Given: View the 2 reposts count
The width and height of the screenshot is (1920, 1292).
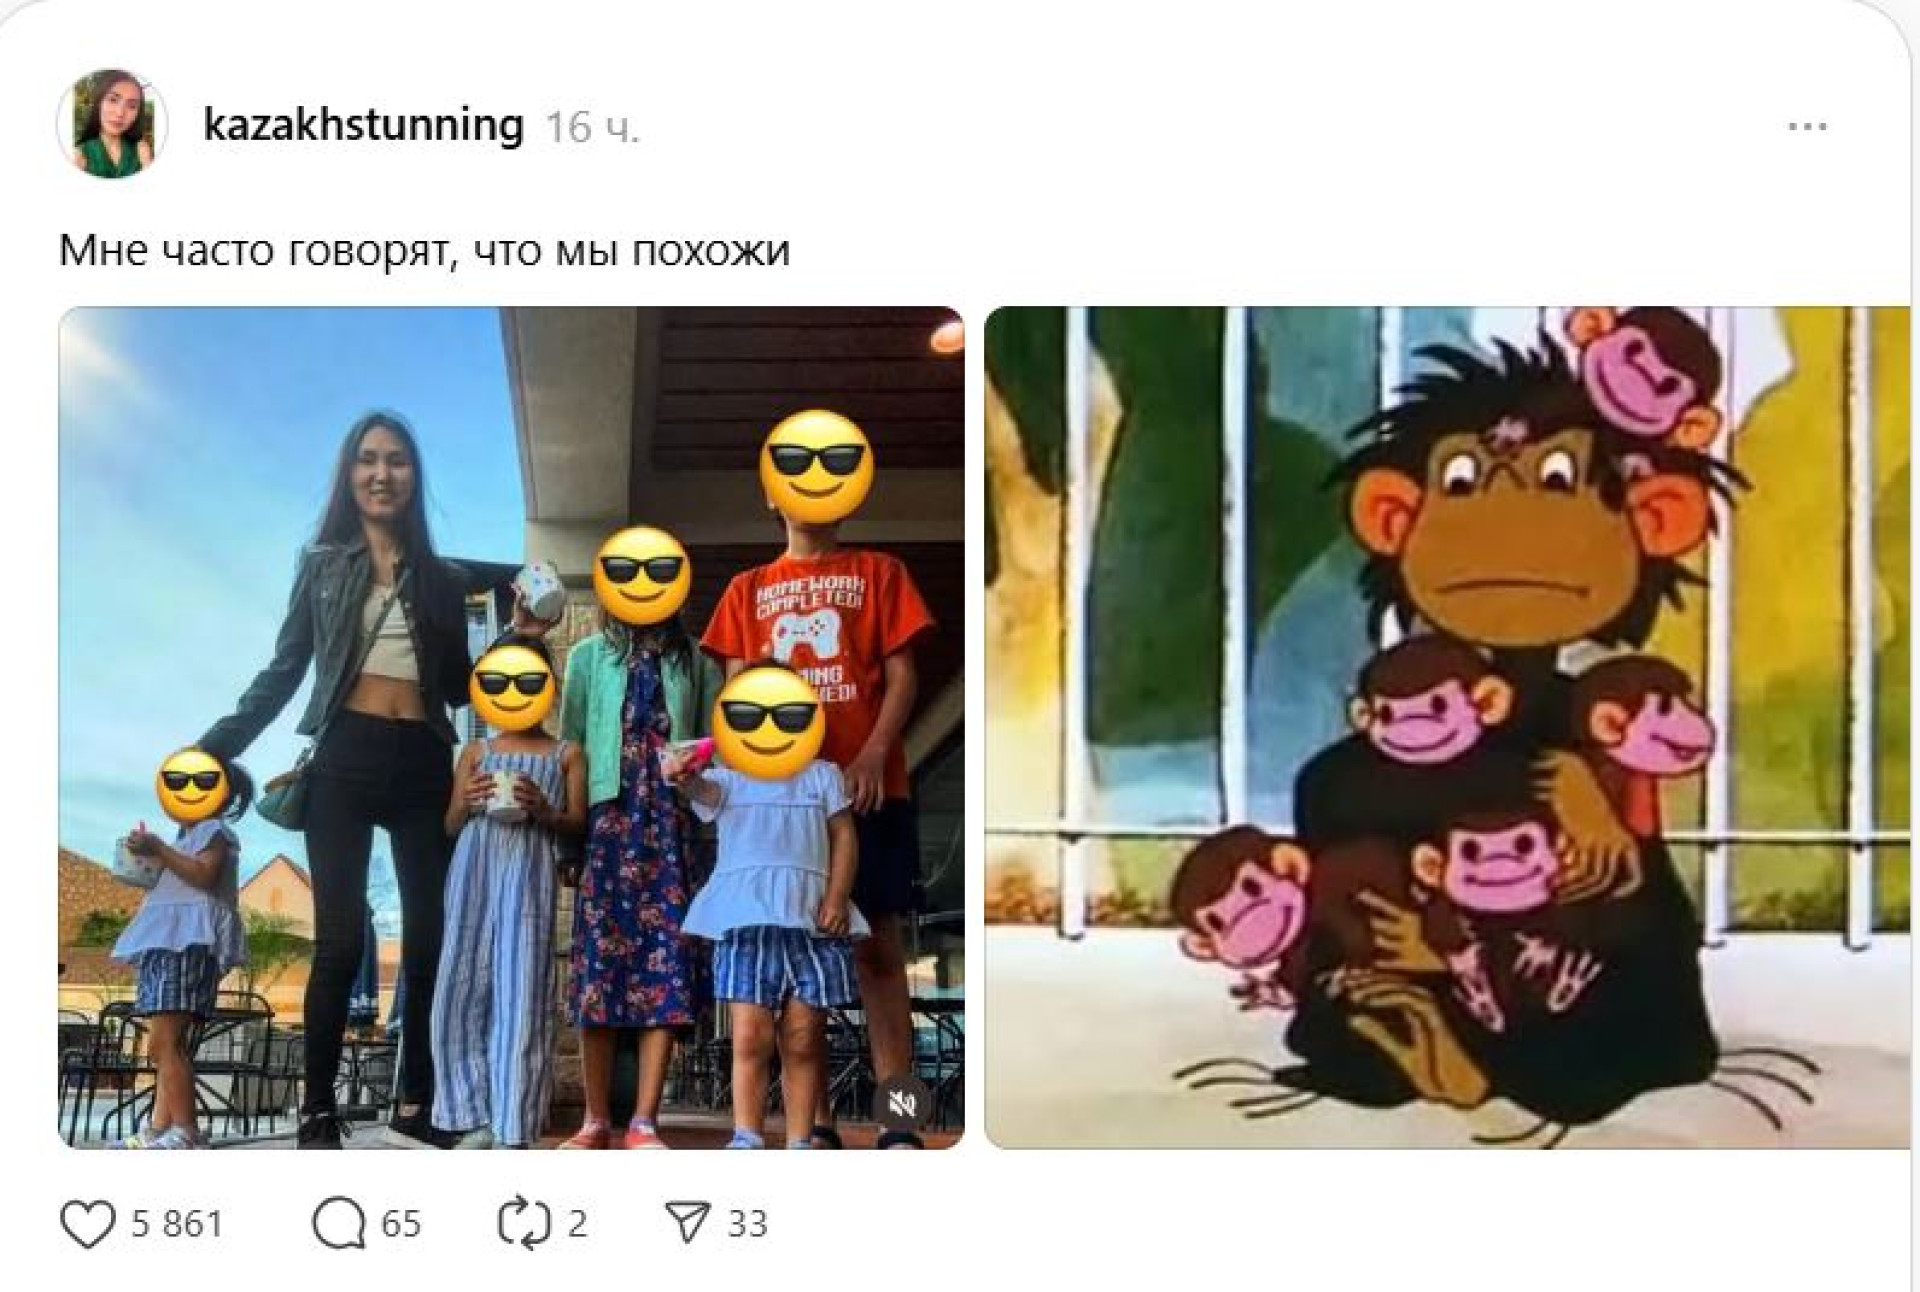Looking at the screenshot, I should tap(577, 1224).
